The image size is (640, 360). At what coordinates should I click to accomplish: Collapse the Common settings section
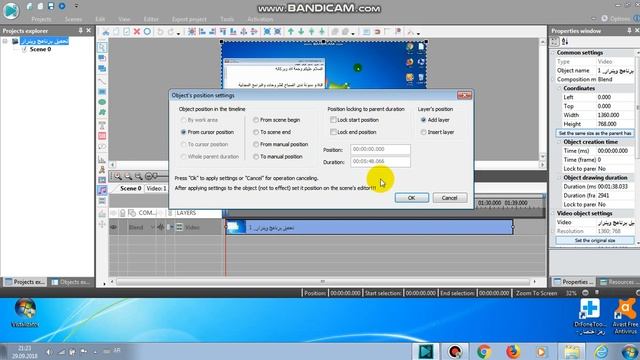pos(553,53)
